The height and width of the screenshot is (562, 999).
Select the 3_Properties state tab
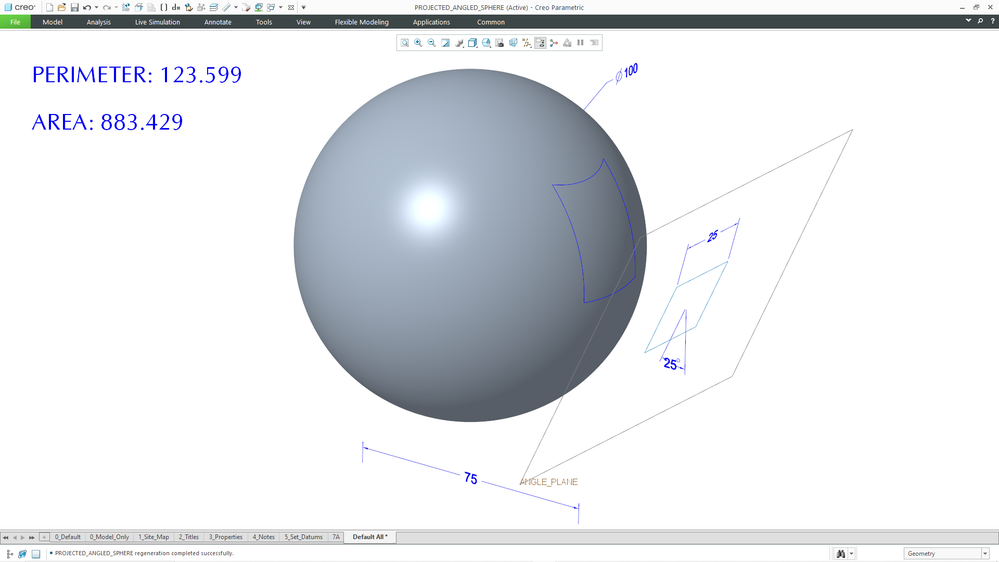click(226, 537)
